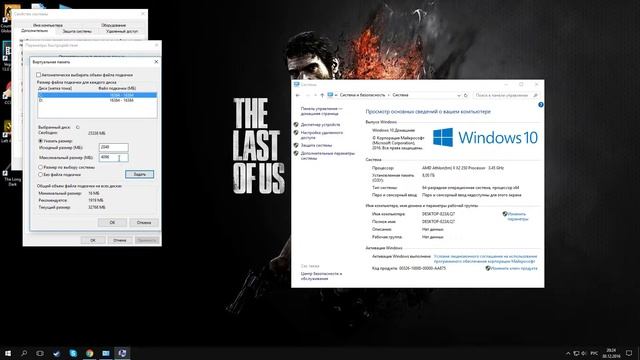The height and width of the screenshot is (360, 640).
Task: Click search magnifier in control panel search
Action: pos(535,95)
